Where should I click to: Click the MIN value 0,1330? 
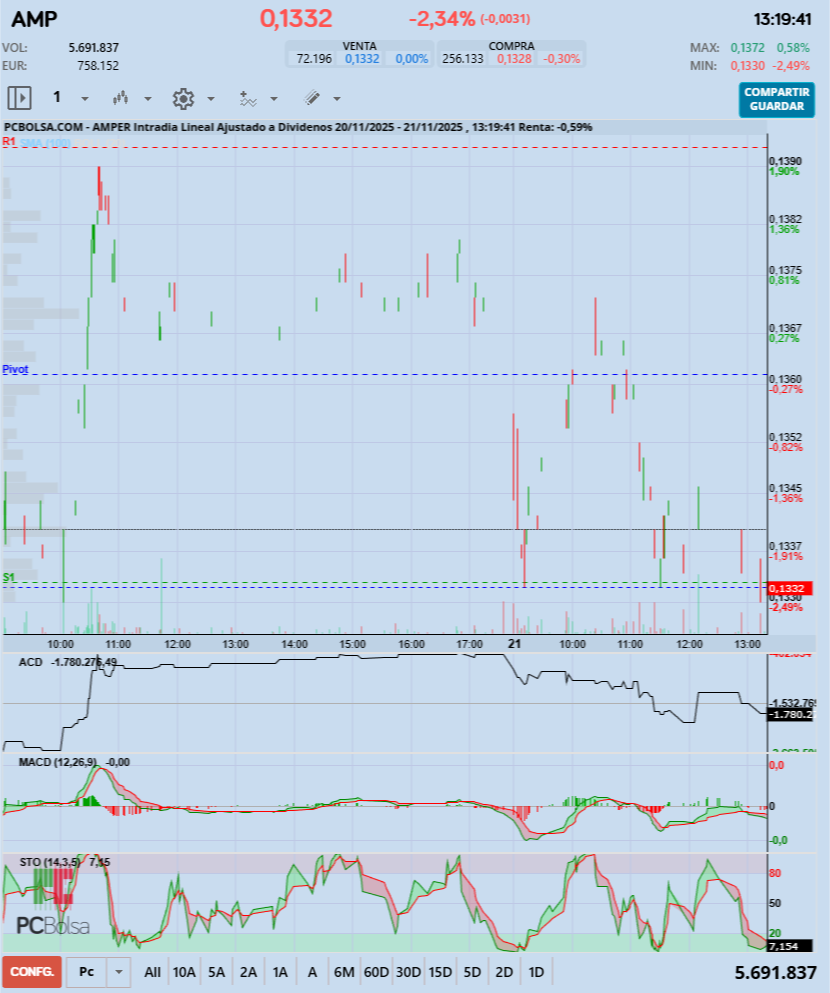(x=748, y=66)
